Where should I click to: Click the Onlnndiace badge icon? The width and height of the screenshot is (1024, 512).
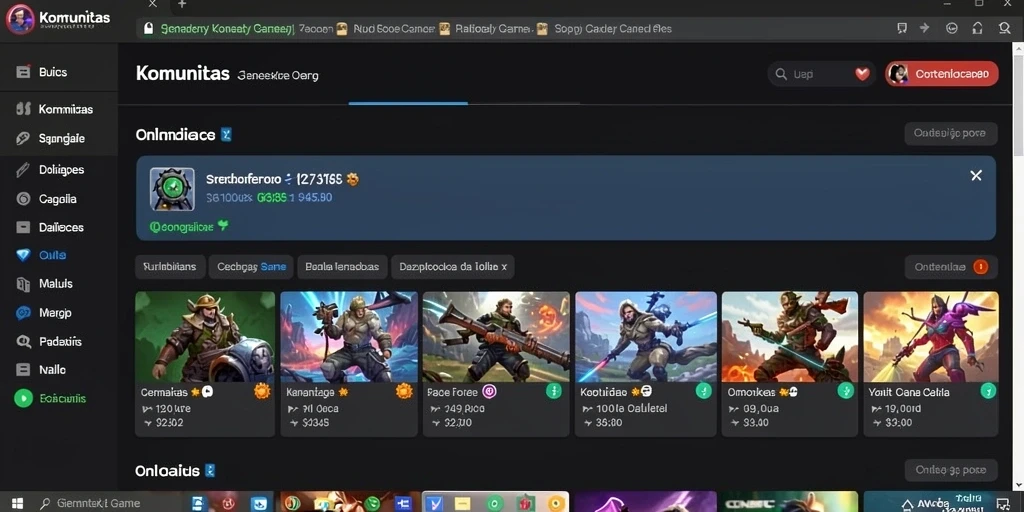coord(226,135)
